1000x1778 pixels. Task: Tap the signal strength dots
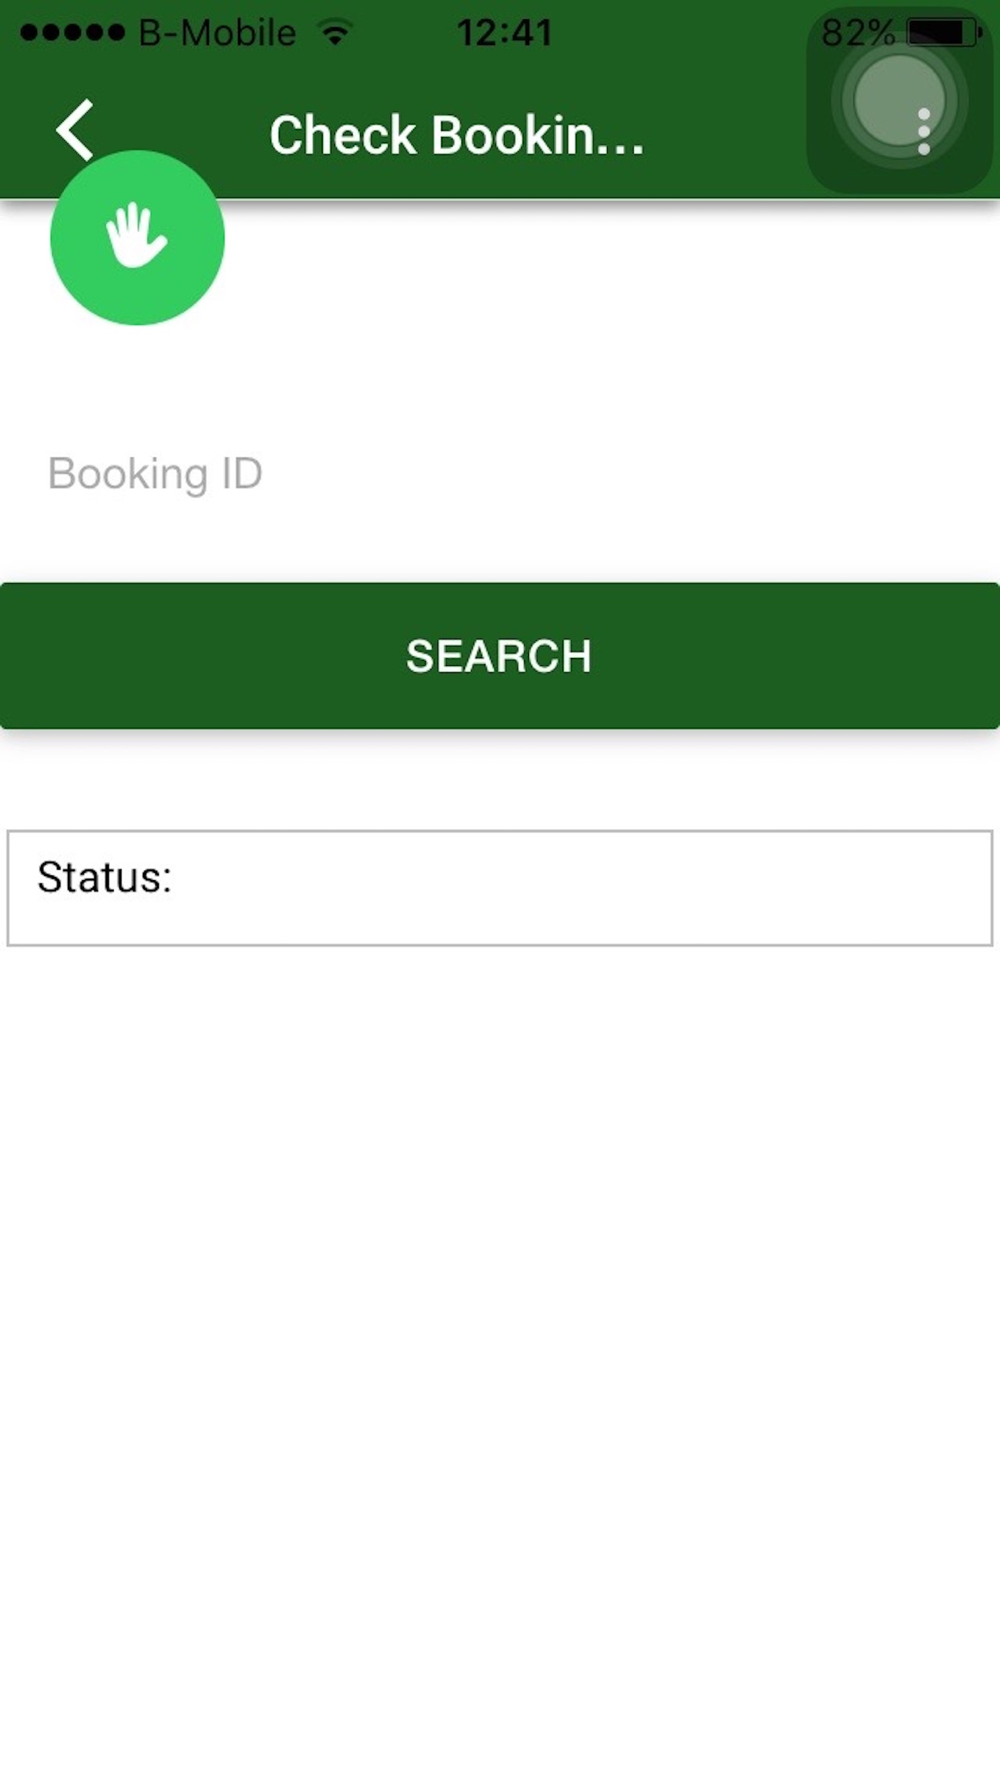72,32
